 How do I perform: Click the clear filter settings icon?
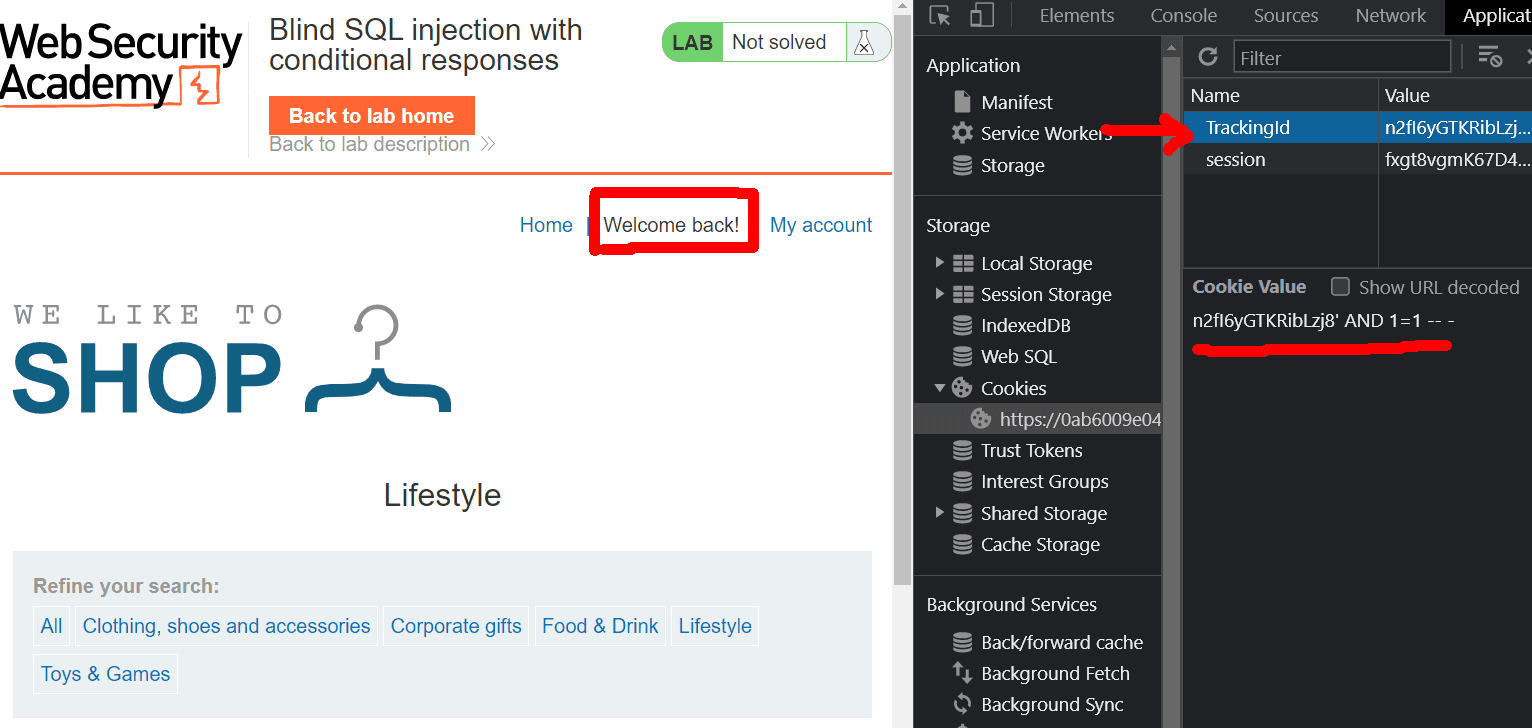click(1490, 57)
